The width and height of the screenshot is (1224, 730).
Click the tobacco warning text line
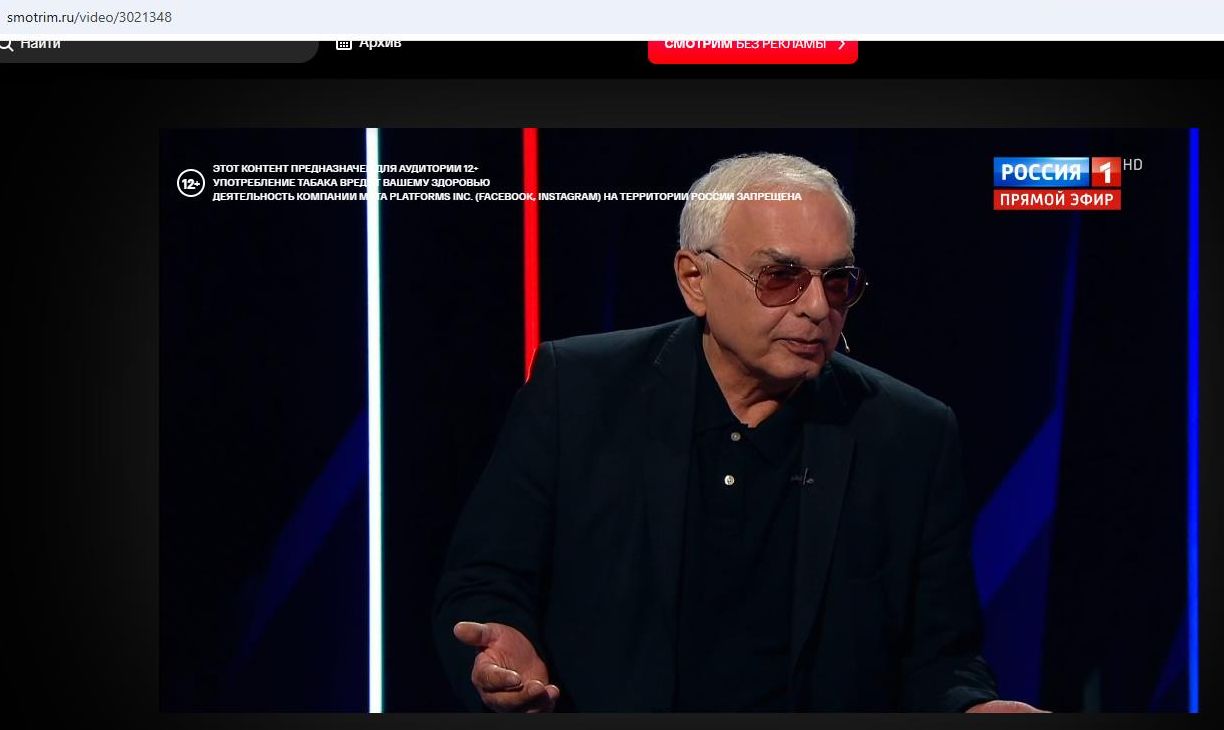[351, 183]
